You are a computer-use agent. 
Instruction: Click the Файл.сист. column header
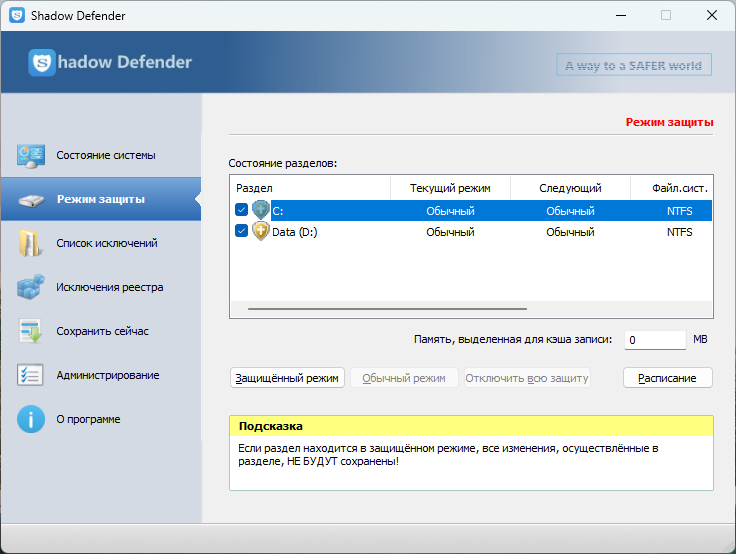coord(672,188)
